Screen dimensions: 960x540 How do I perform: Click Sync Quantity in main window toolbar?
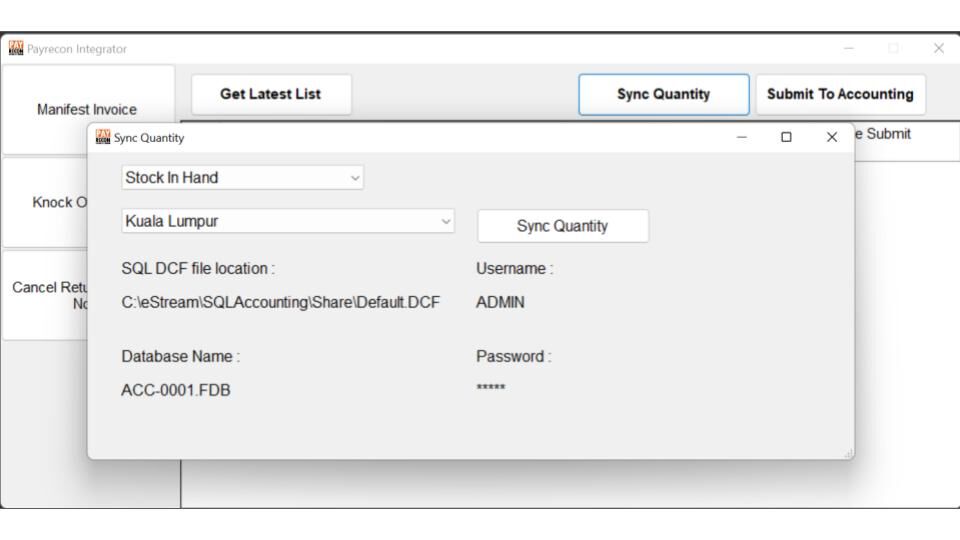pos(664,94)
